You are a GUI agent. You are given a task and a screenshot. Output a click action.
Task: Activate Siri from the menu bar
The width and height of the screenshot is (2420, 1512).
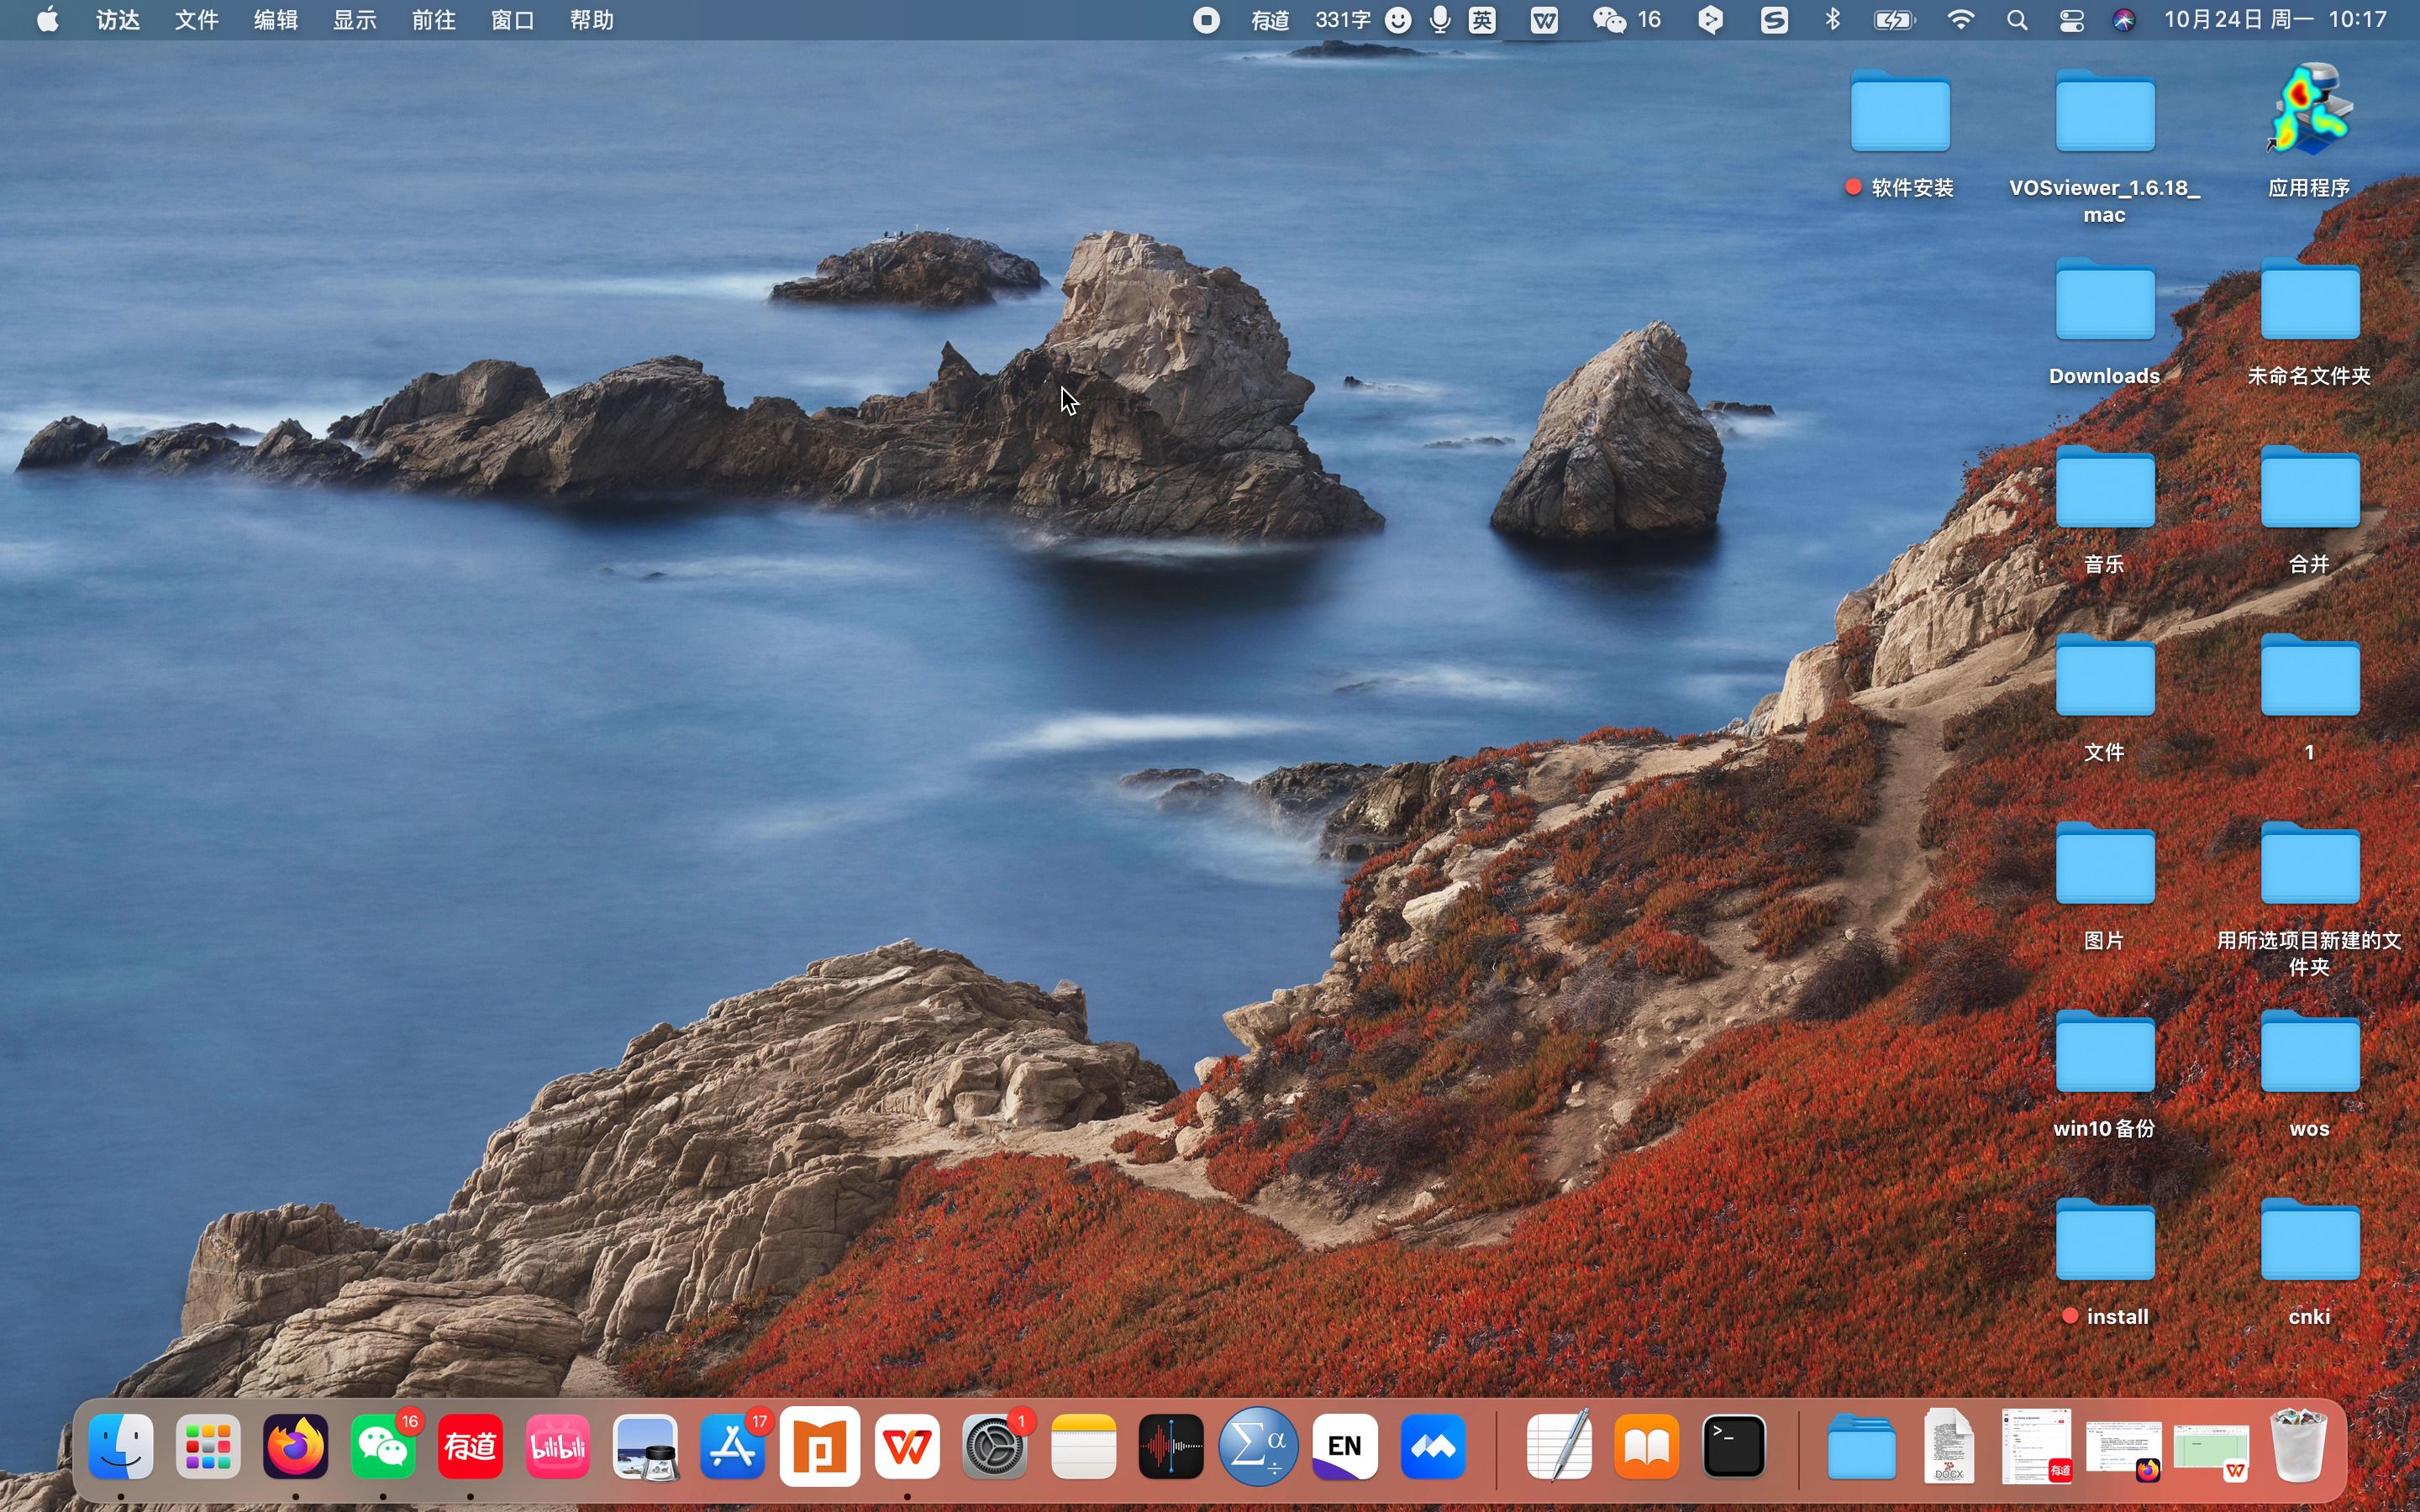click(2124, 20)
